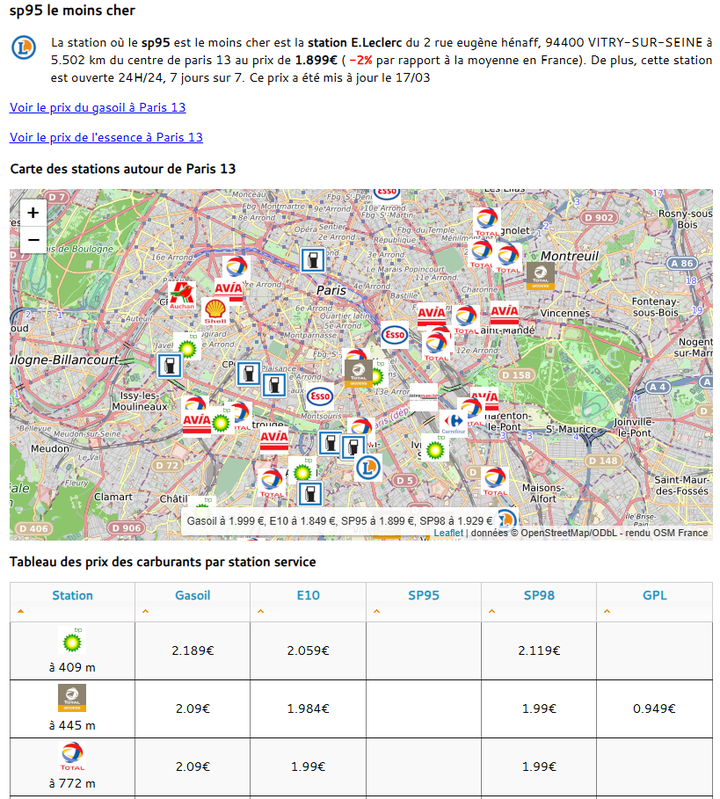Image resolution: width=720 pixels, height=799 pixels.
Task: Click the E.Leclerc station marker on map
Action: tap(368, 467)
